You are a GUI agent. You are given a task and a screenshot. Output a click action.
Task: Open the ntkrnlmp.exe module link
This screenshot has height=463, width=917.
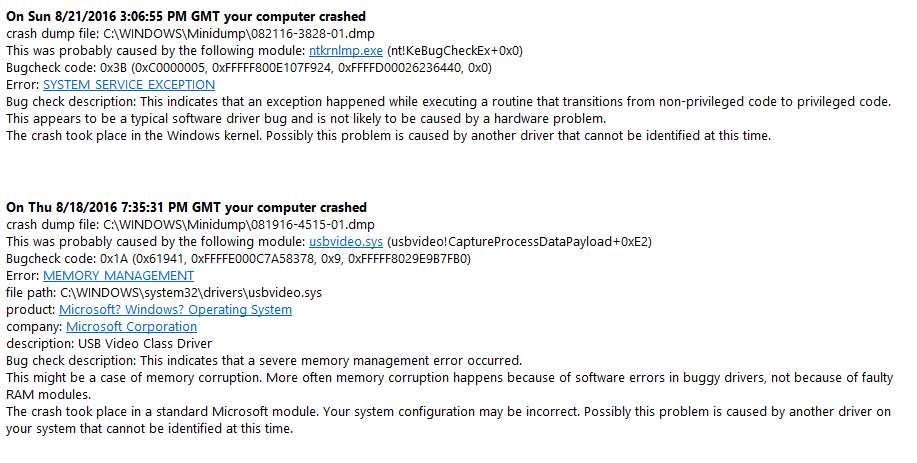(346, 51)
